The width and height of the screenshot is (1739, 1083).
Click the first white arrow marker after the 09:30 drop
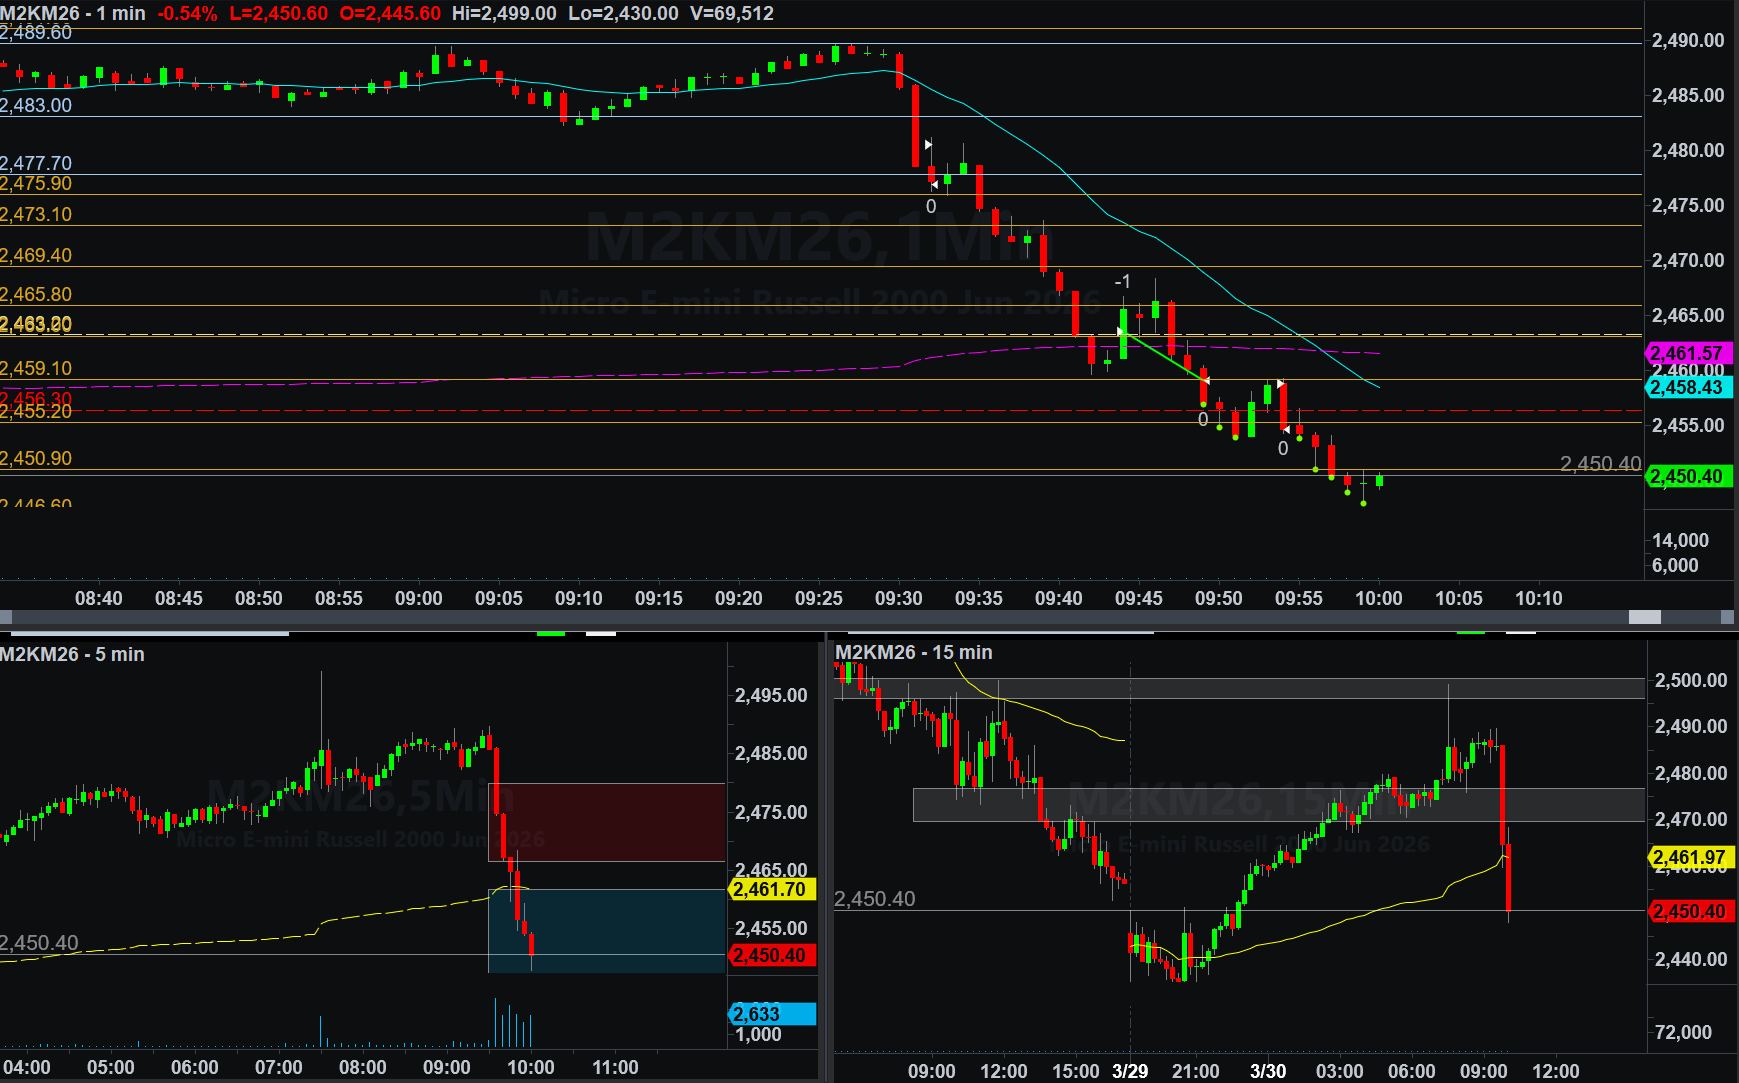point(928,145)
